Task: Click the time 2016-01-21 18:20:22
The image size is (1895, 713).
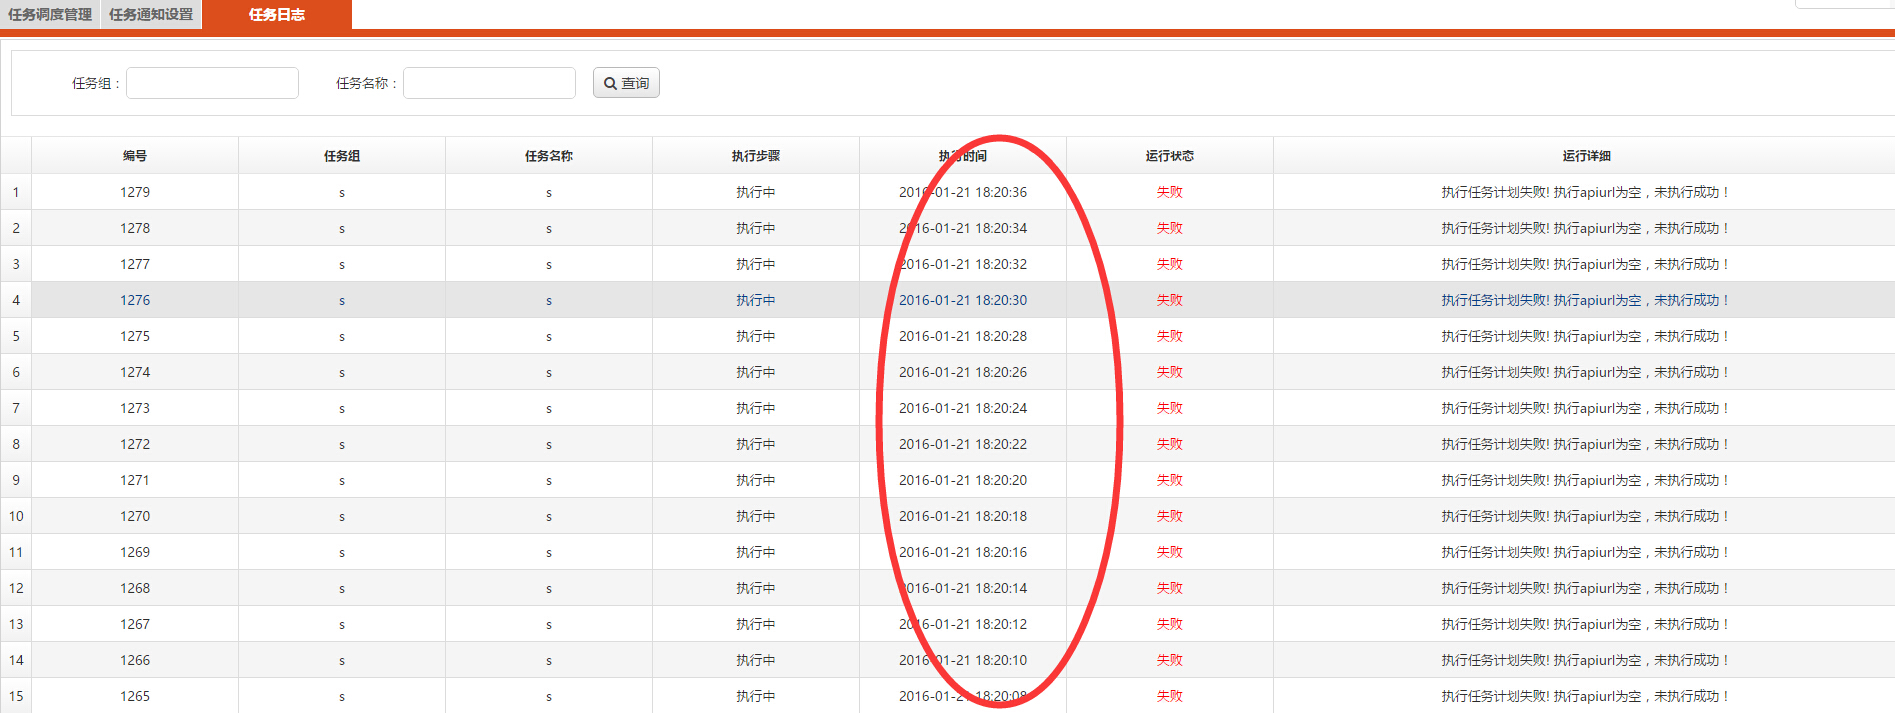Action: [x=963, y=444]
